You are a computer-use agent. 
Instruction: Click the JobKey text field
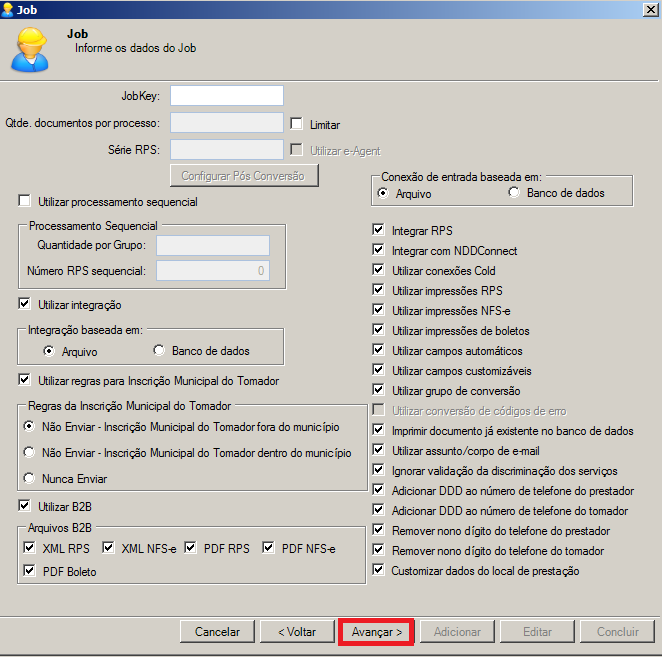click(227, 95)
